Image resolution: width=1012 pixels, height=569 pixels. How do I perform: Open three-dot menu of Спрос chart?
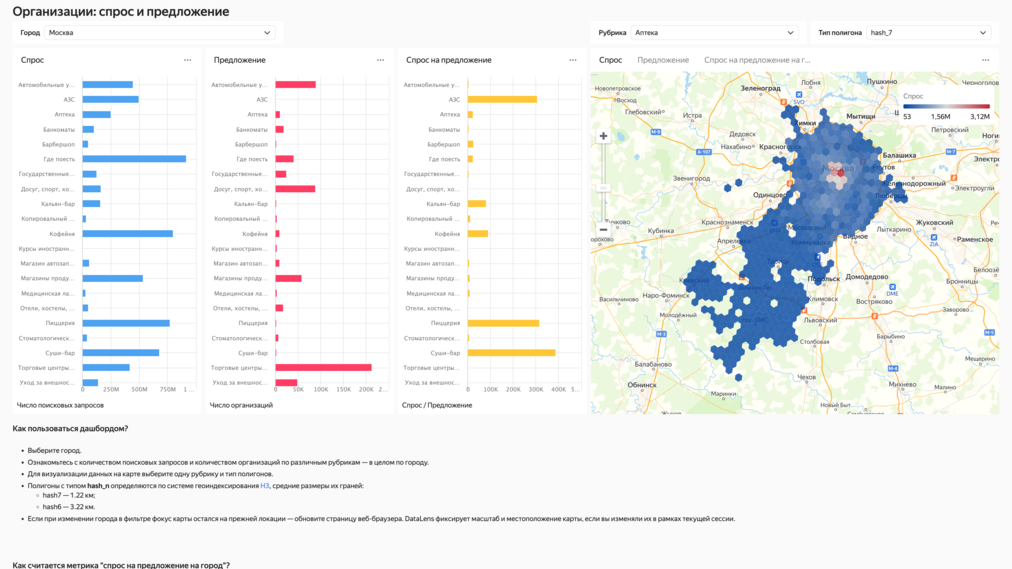(x=187, y=60)
